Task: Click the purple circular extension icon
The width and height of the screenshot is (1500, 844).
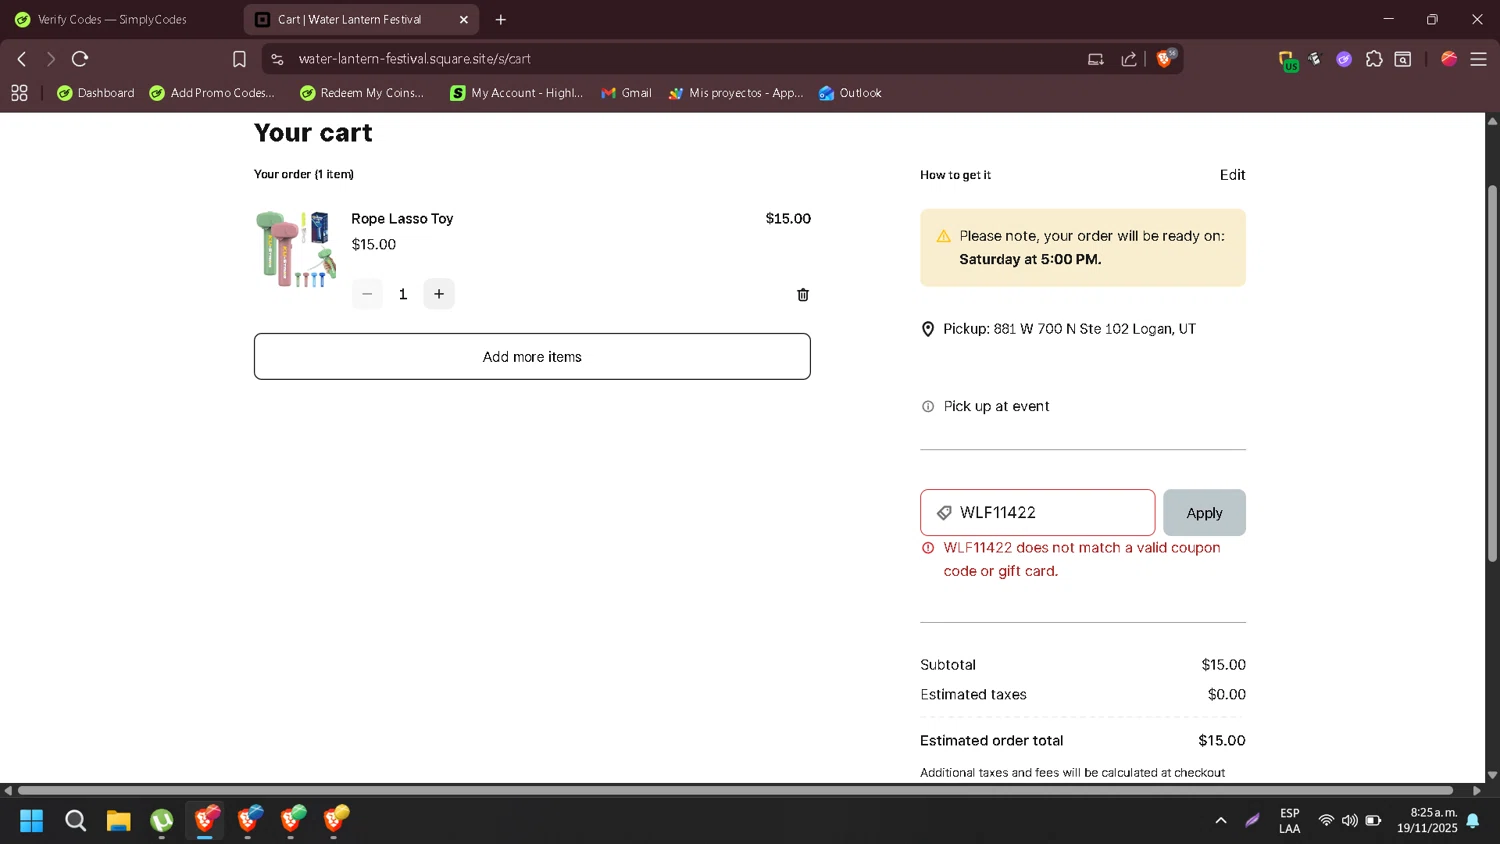Action: [1344, 59]
